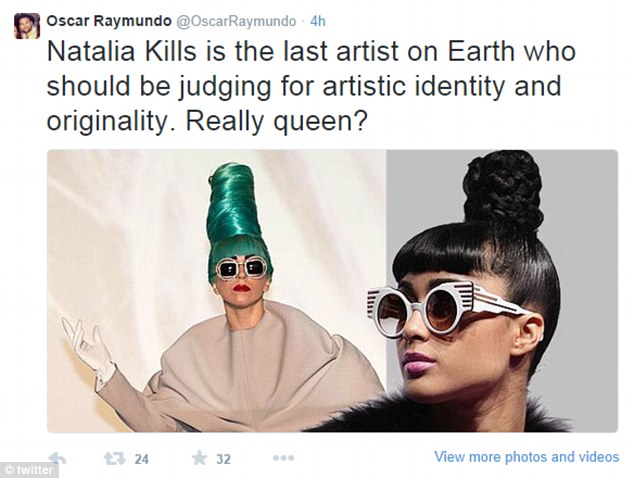Click the retweet count 24

tap(142, 459)
